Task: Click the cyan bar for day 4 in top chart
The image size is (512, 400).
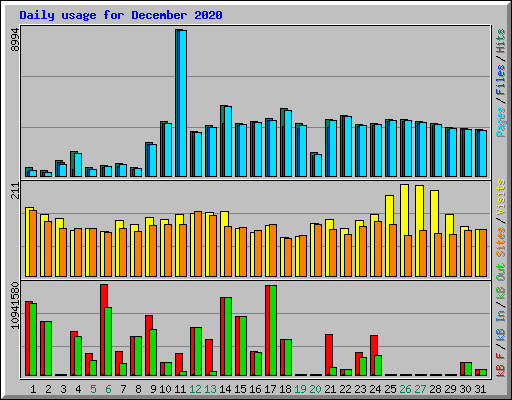Action: (78, 165)
